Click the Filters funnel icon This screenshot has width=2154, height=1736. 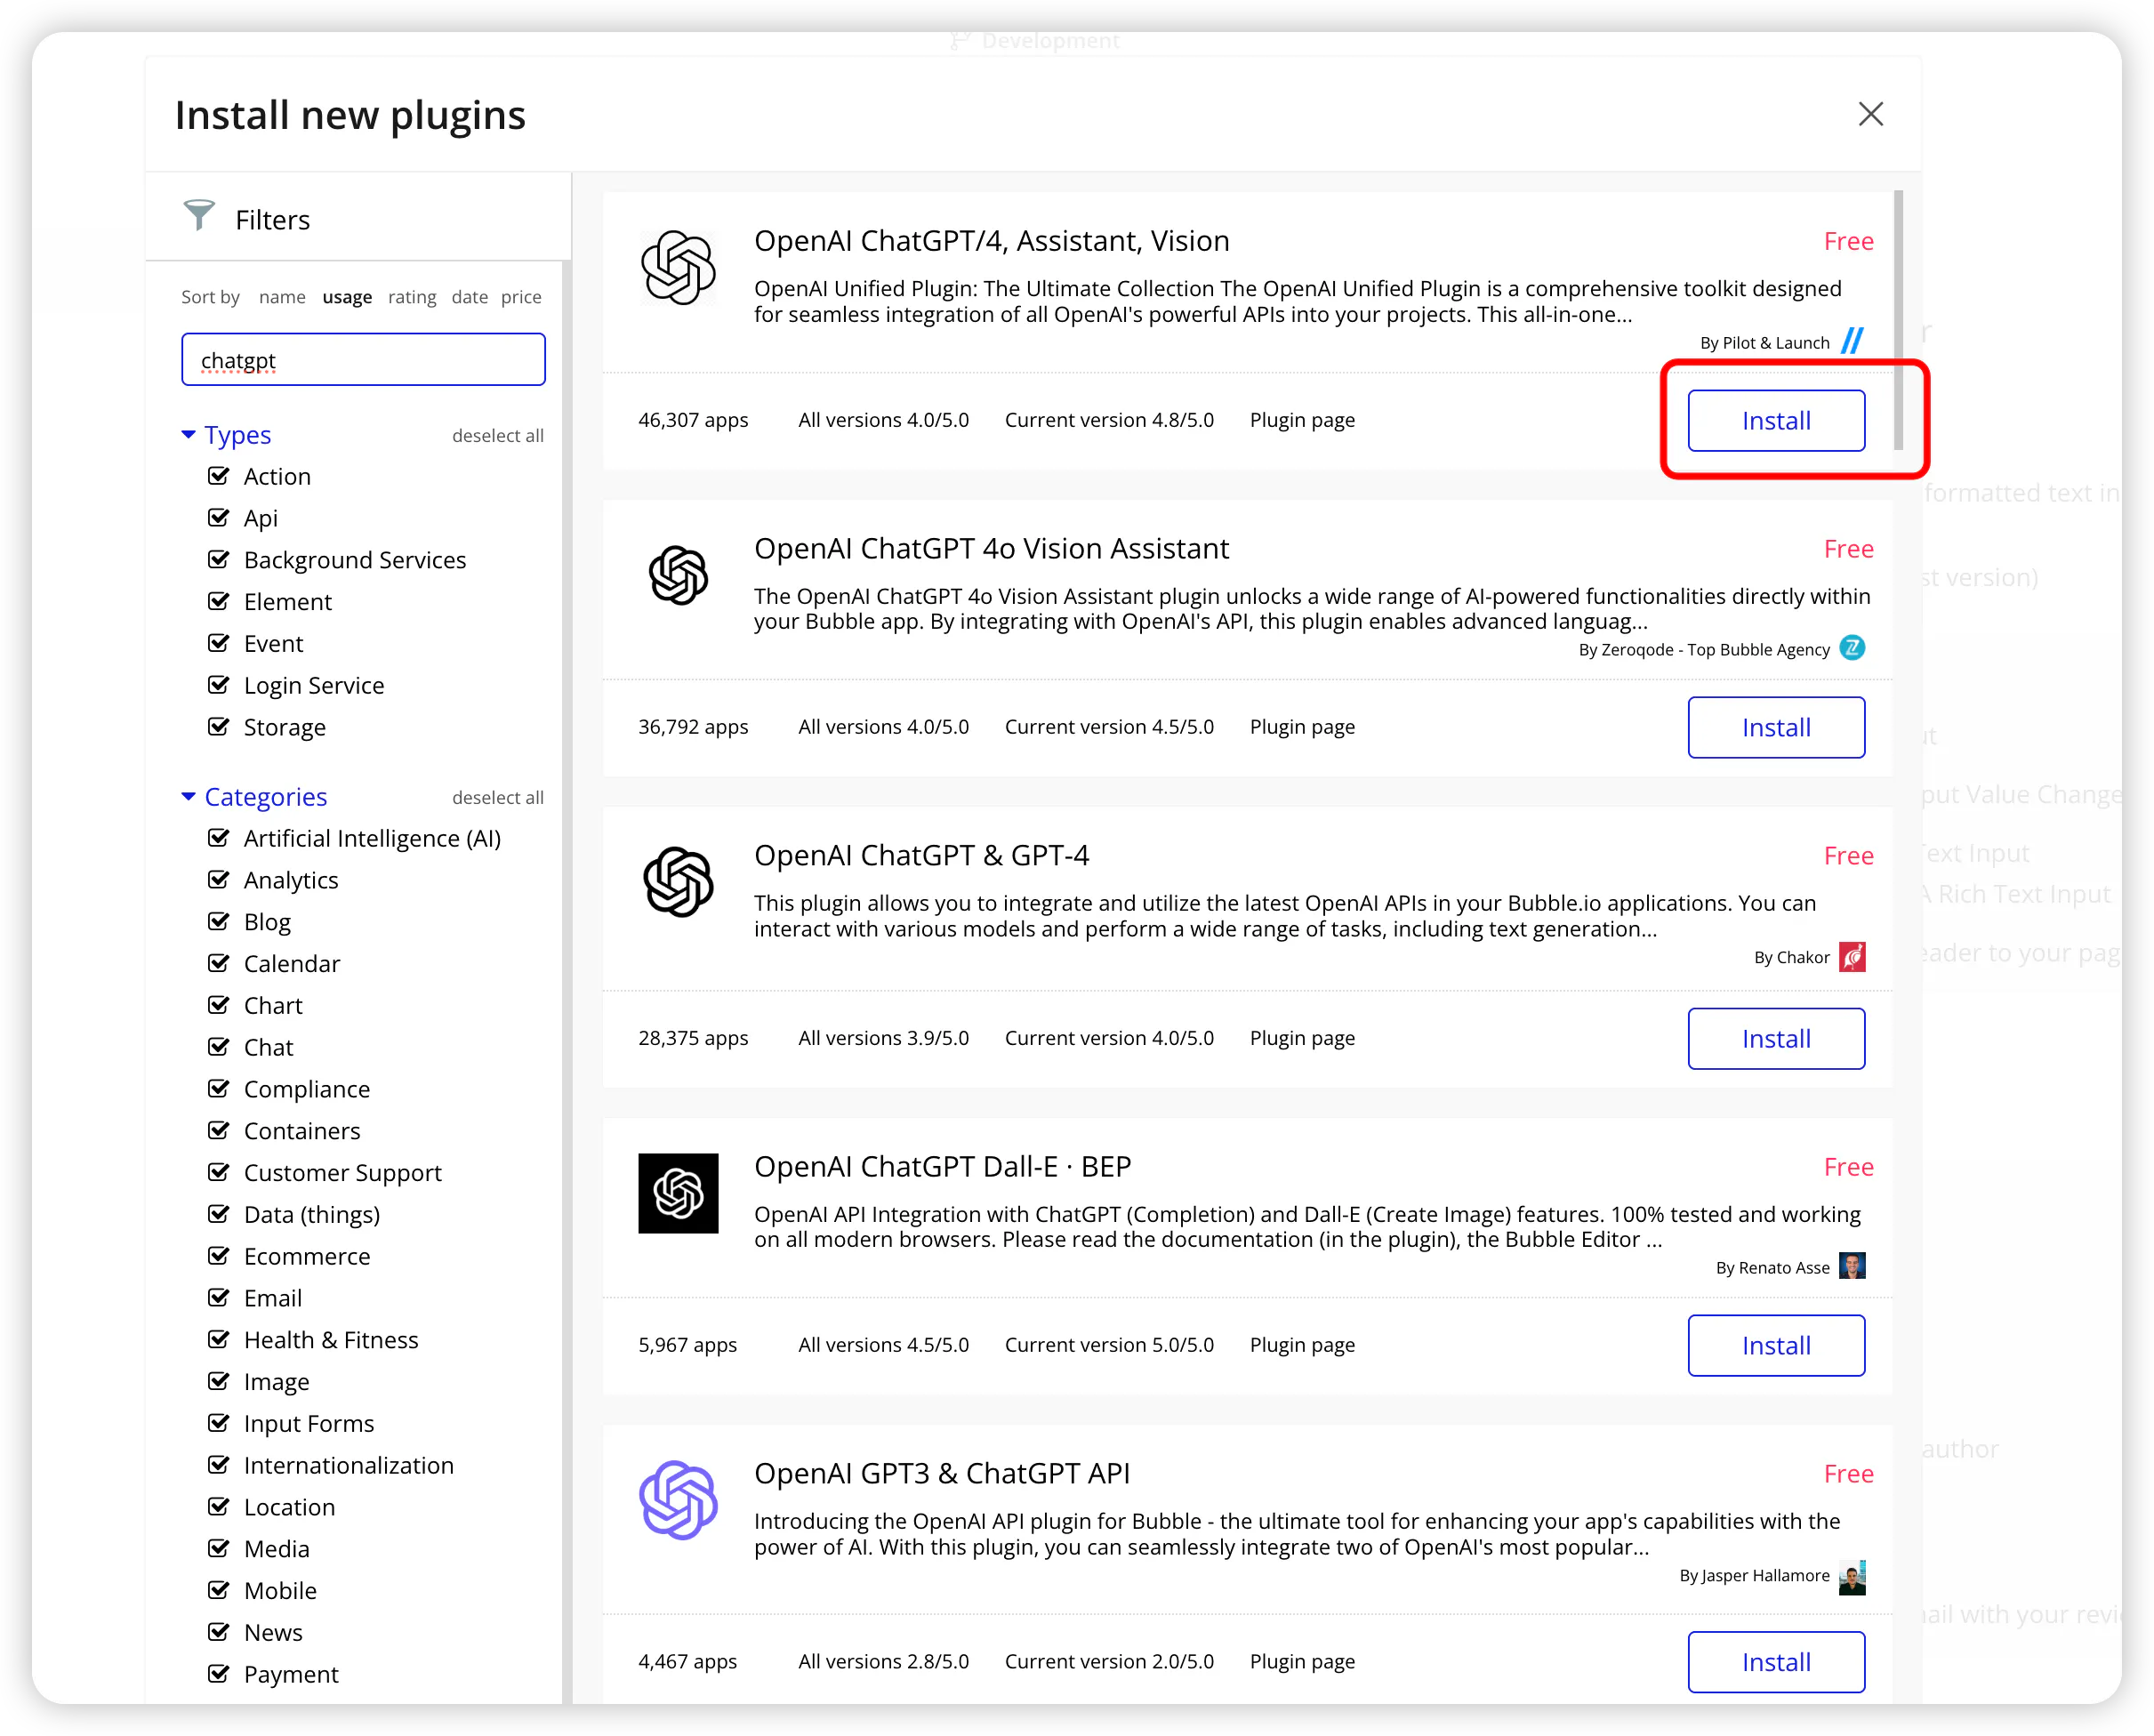point(199,215)
